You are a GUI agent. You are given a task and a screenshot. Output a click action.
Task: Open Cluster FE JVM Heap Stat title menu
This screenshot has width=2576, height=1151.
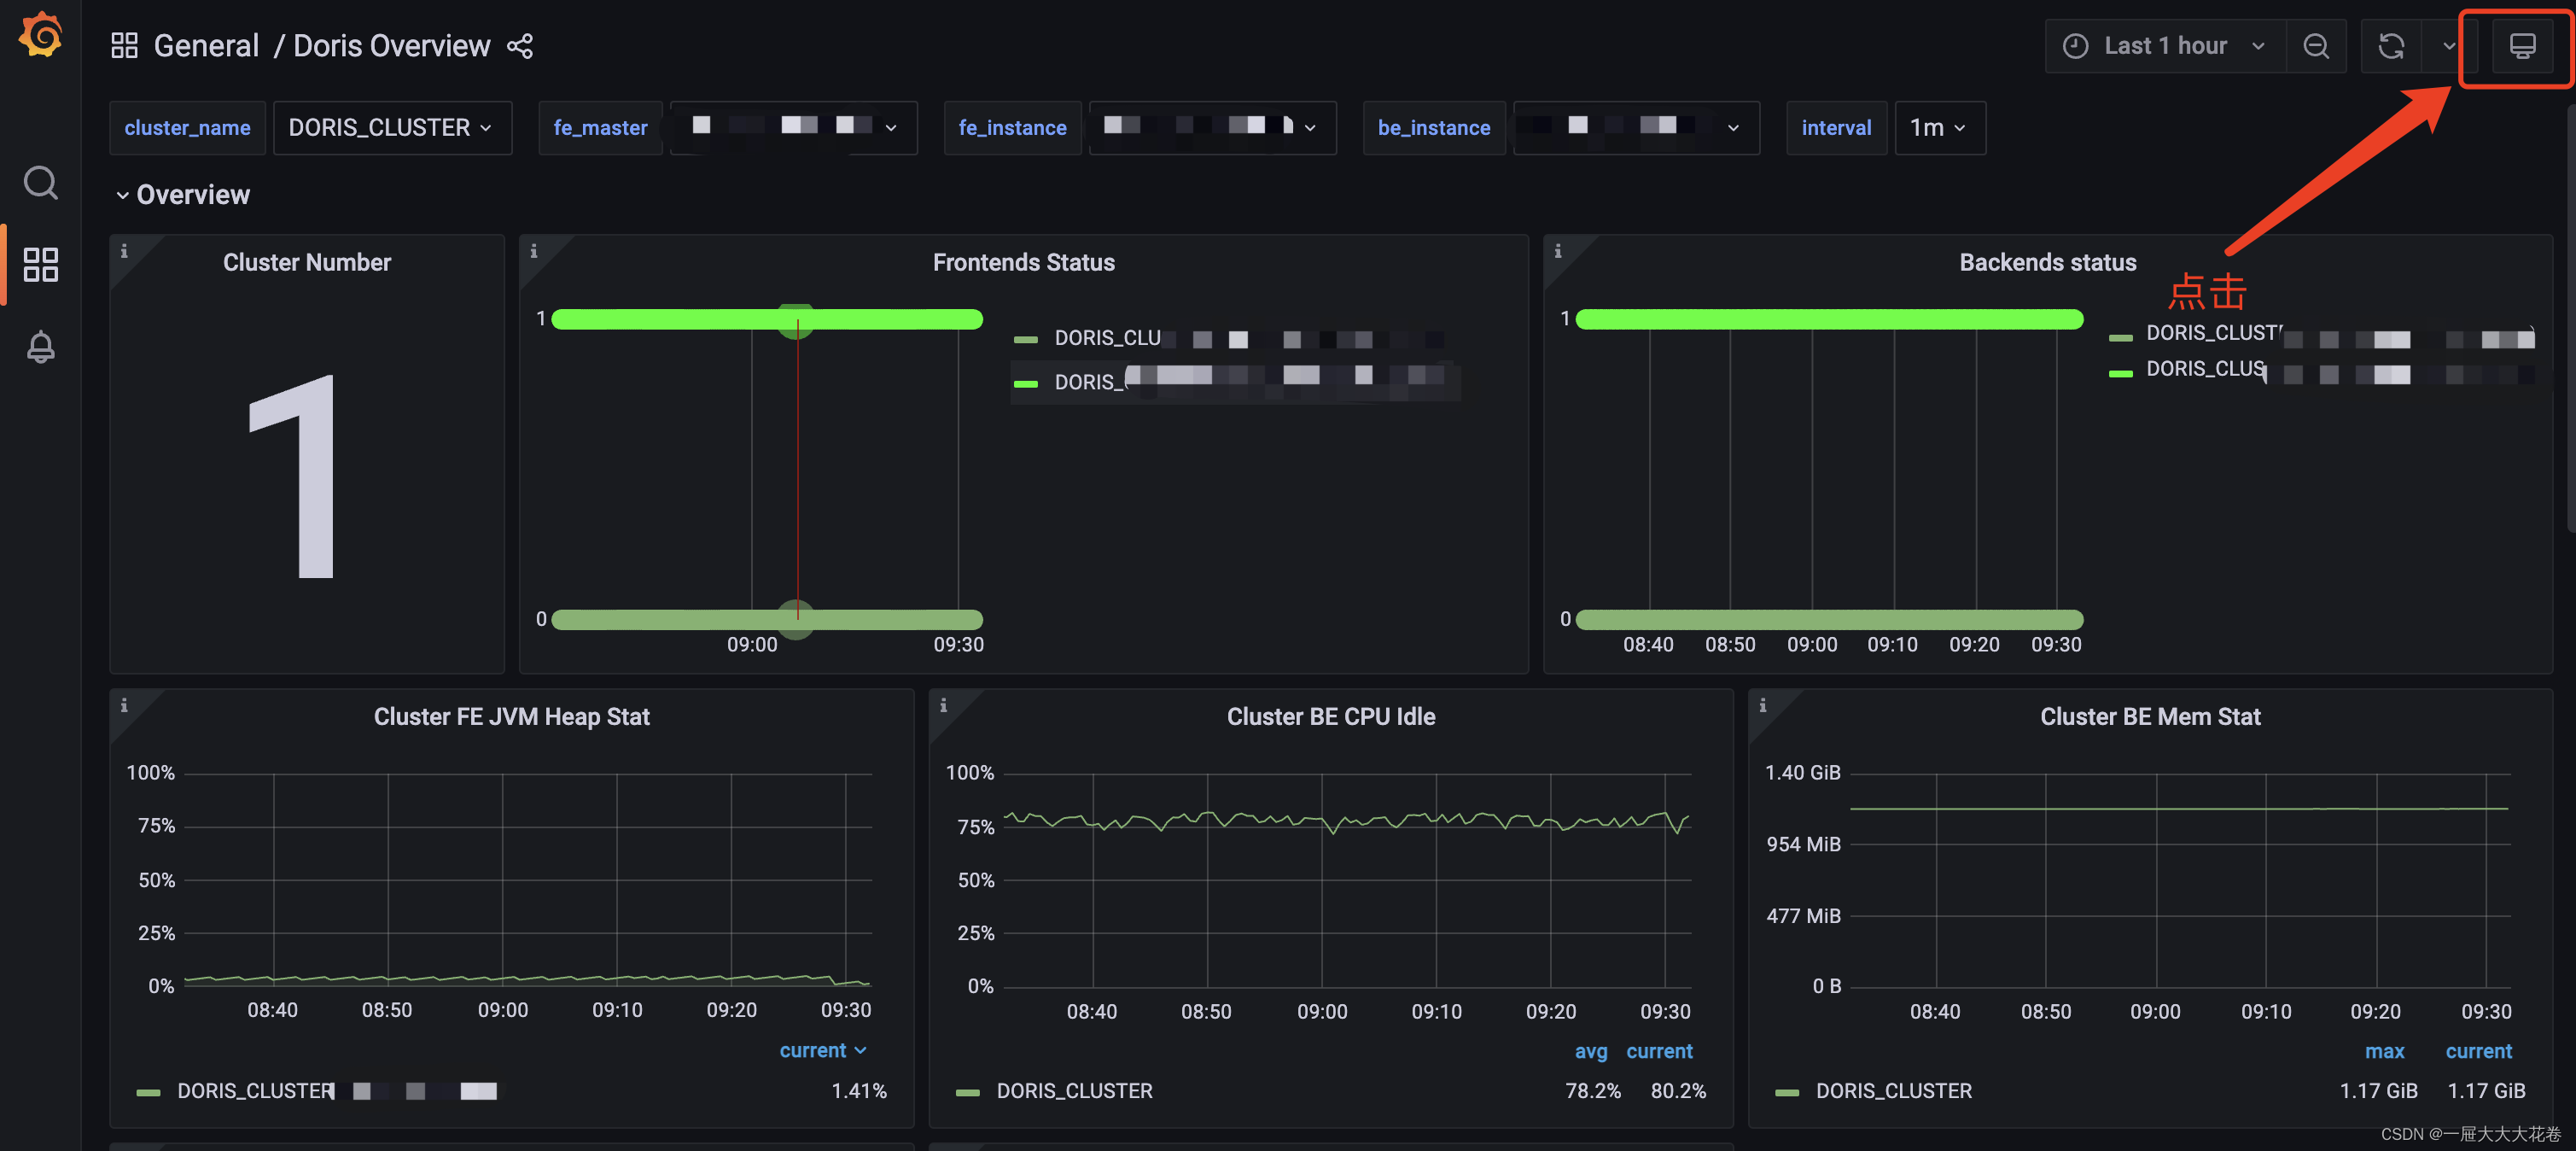point(511,716)
